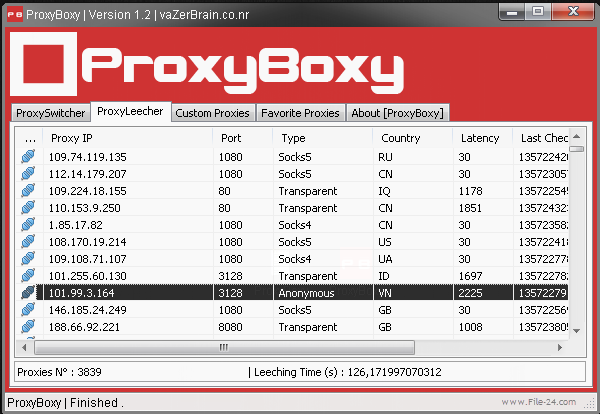The image size is (600, 414).
Task: Click the latency value 1697
Action: (470, 276)
